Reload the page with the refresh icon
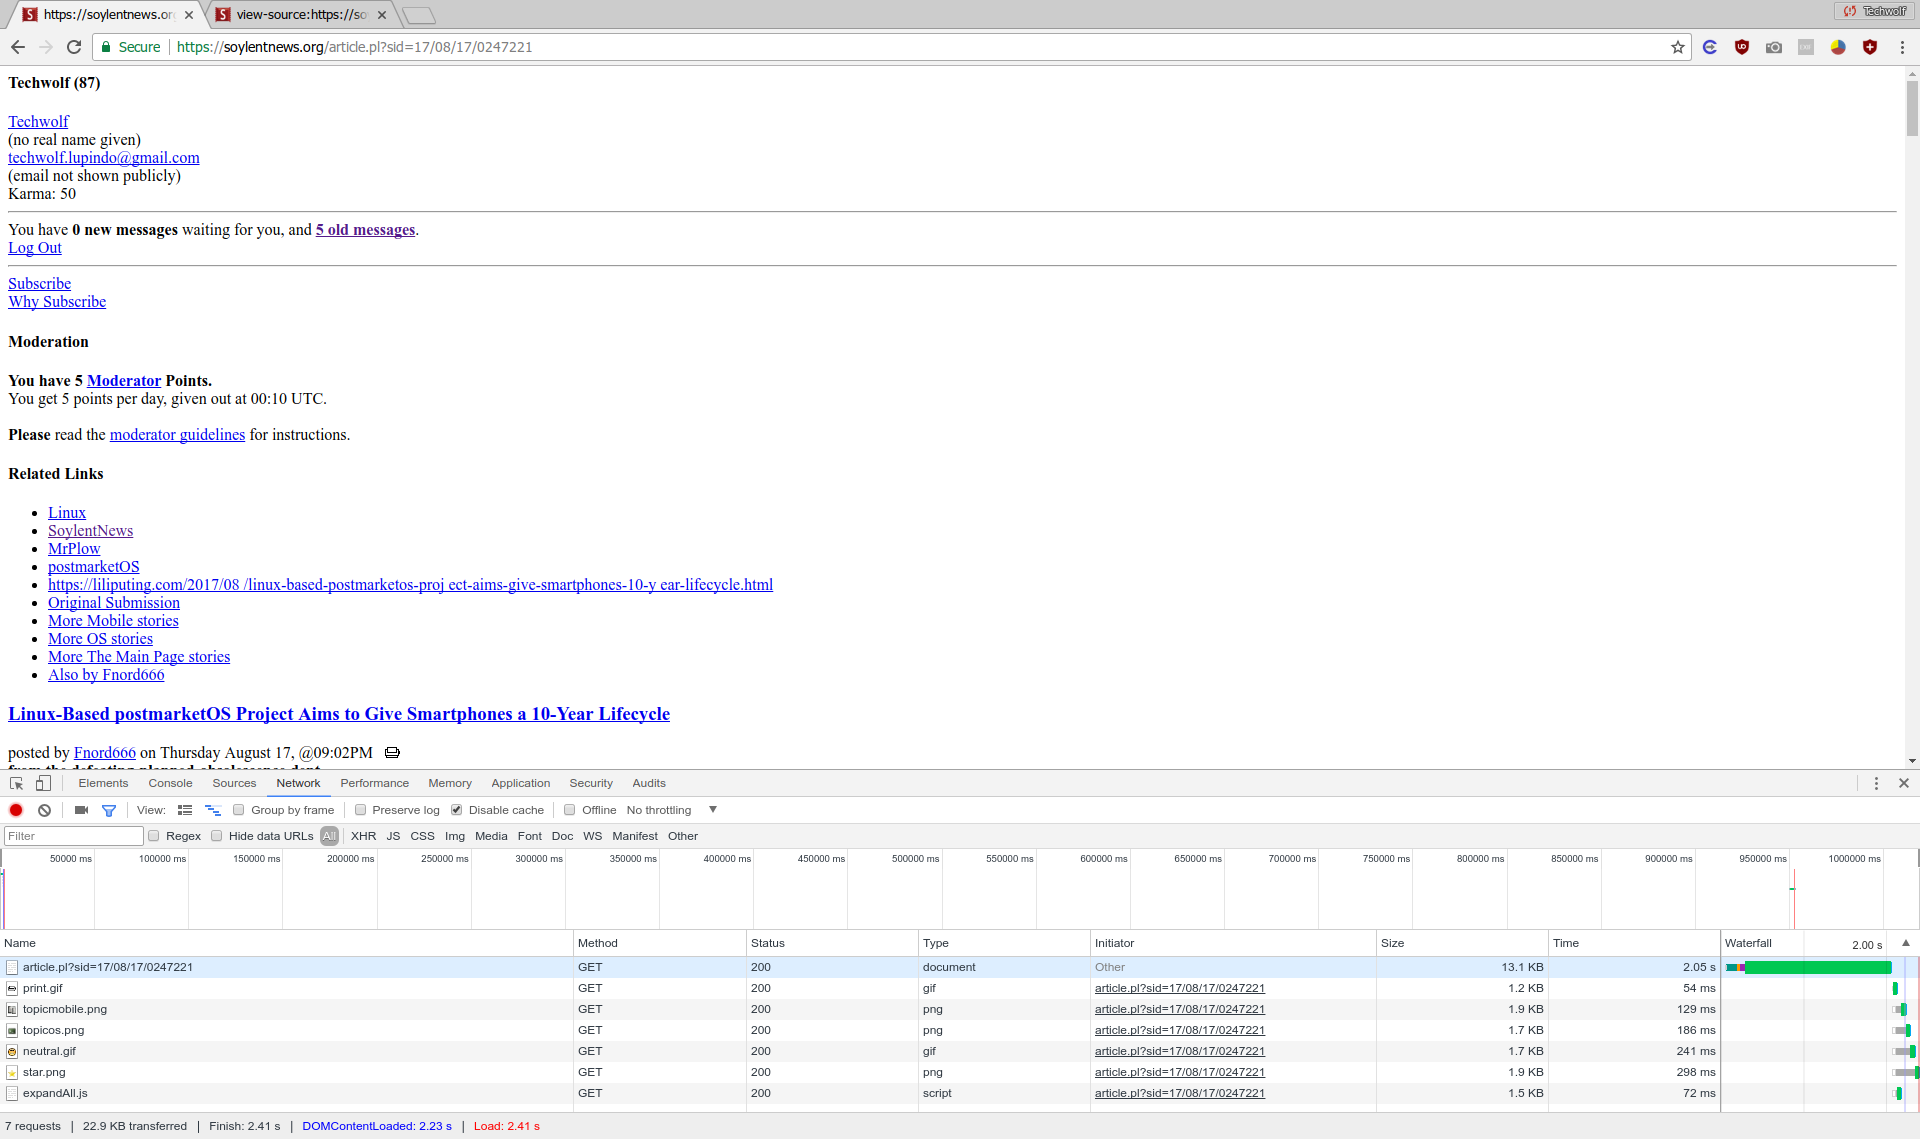Image resolution: width=1920 pixels, height=1139 pixels. (74, 47)
